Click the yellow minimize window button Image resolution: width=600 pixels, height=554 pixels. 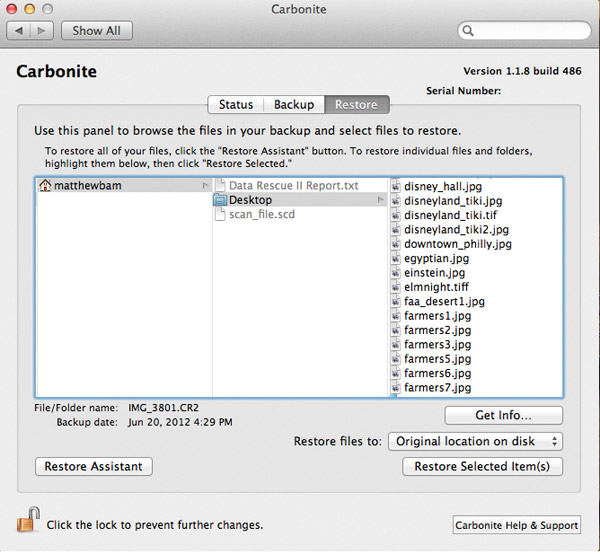[30, 9]
